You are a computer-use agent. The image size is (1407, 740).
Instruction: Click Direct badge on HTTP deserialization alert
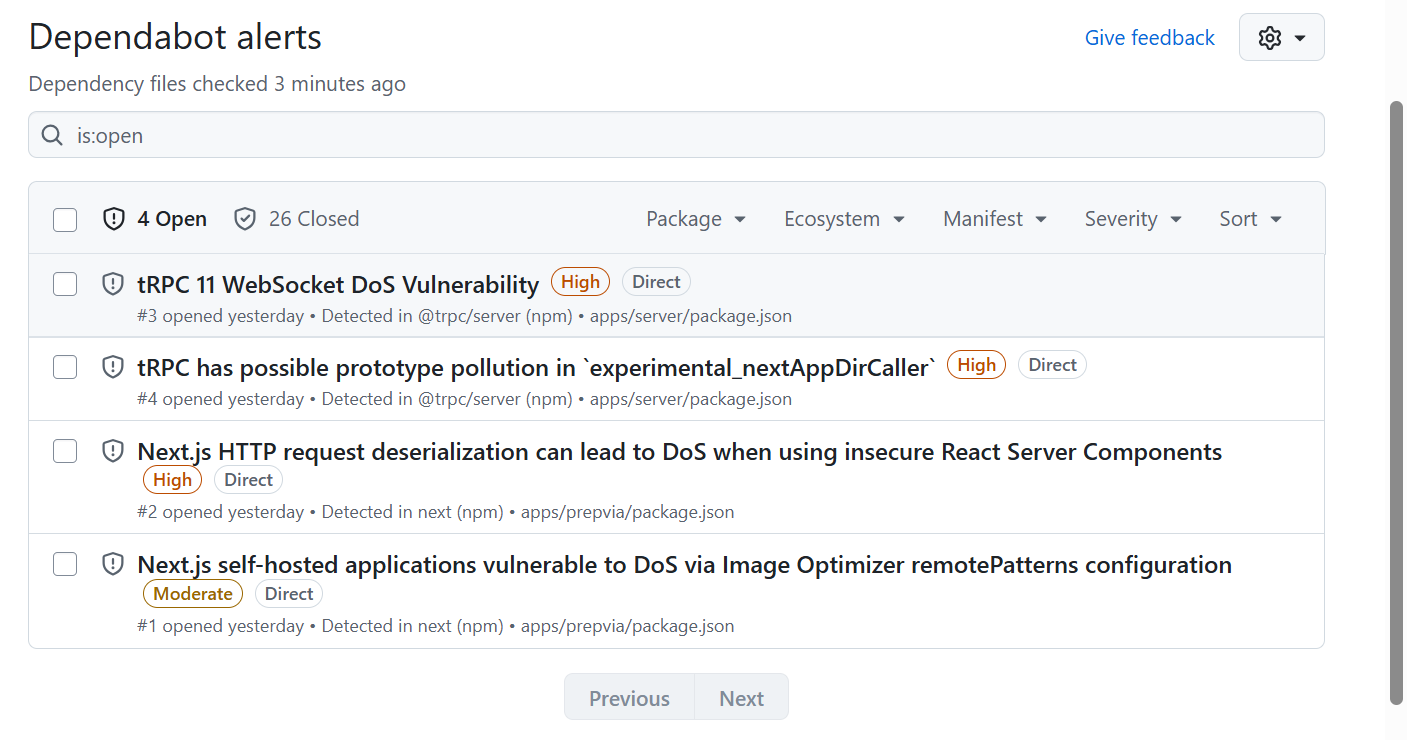point(248,480)
